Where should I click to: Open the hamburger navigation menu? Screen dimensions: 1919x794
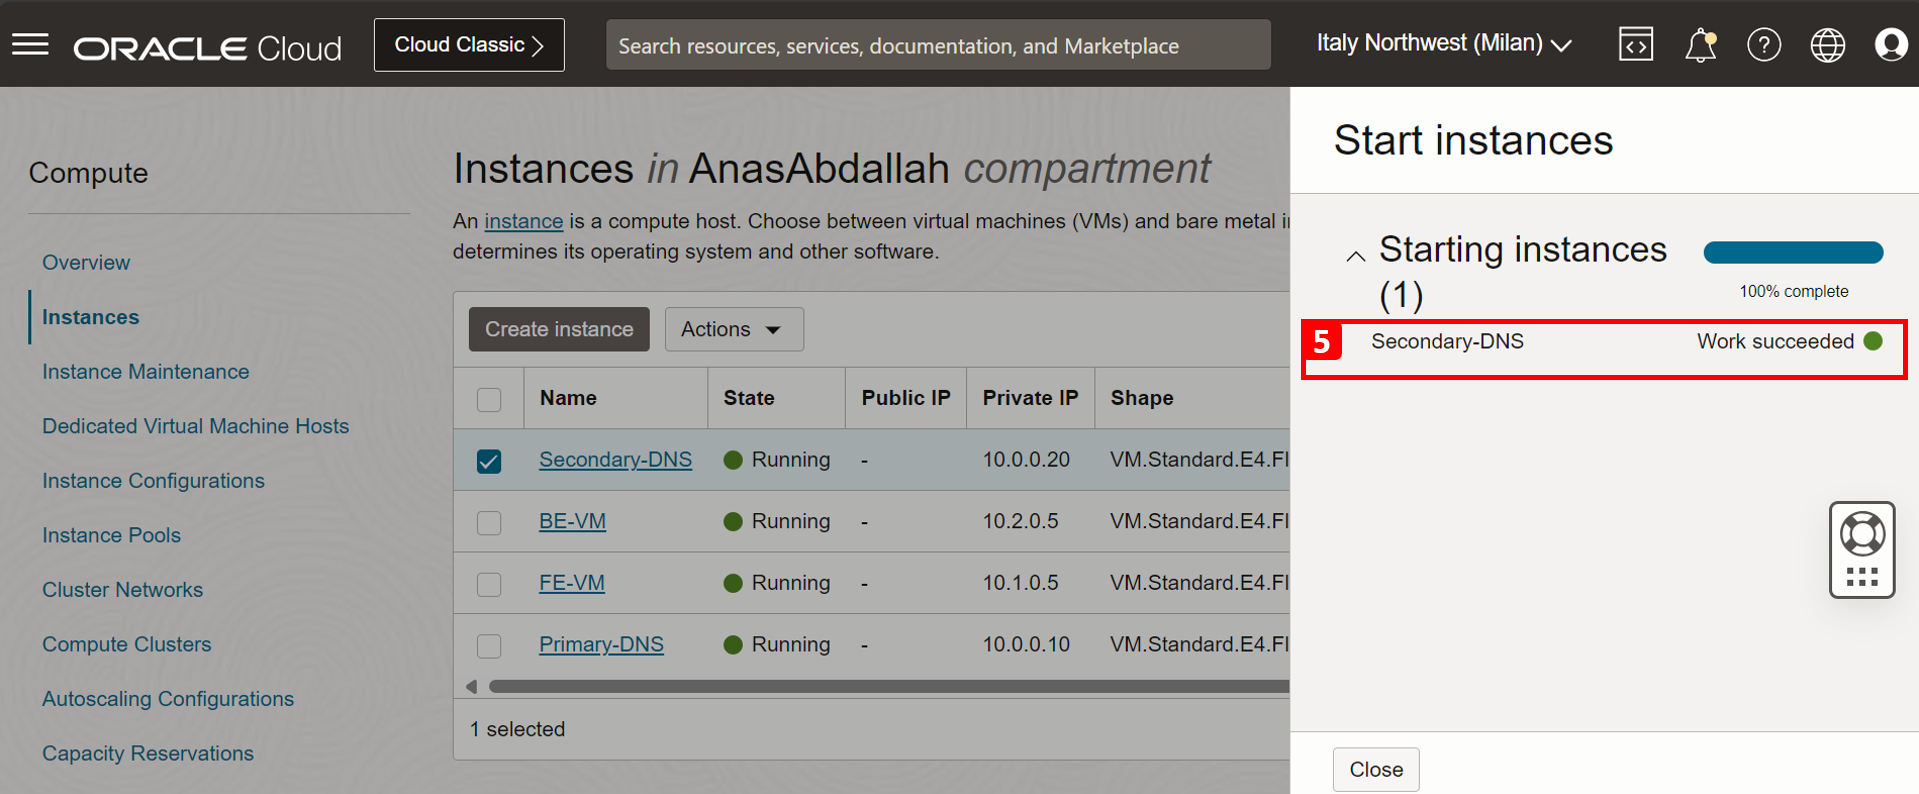point(30,45)
